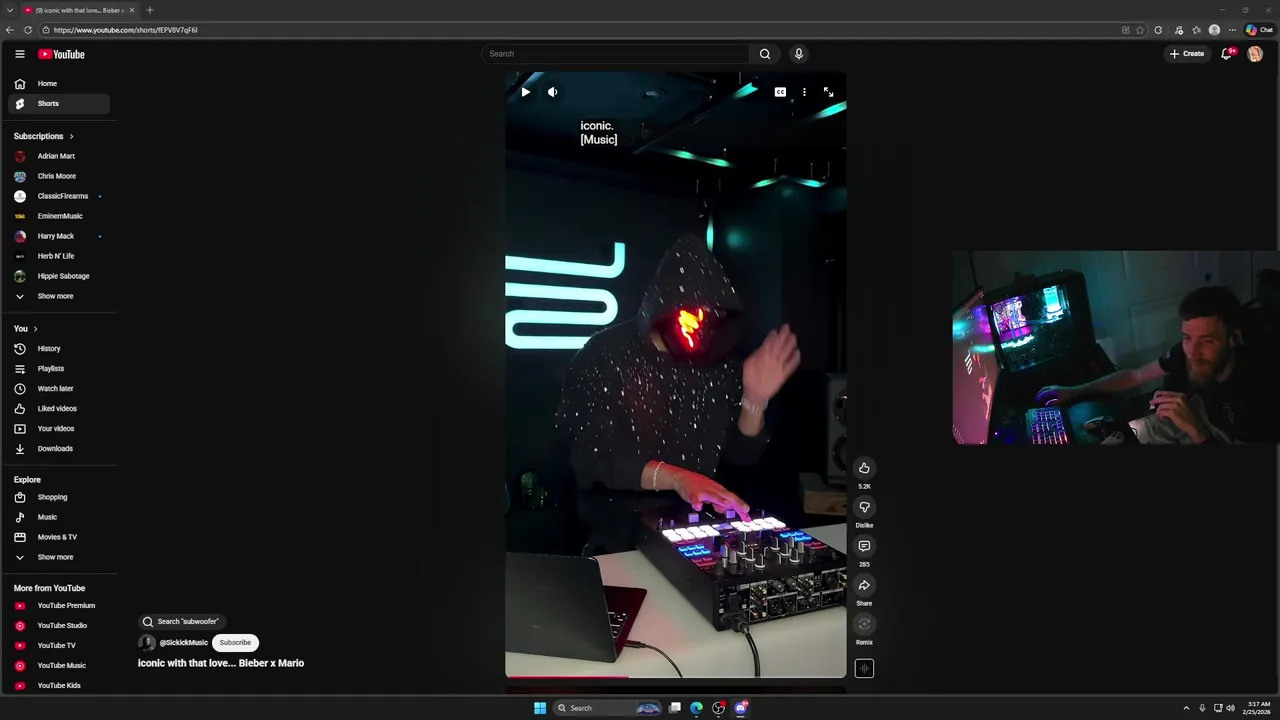1280x720 pixels.
Task: Open Copilot Chat in browser
Action: (1259, 30)
